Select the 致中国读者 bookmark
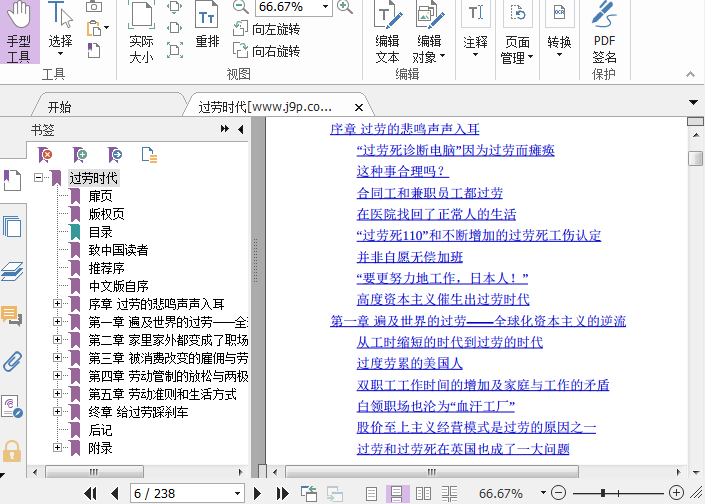The height and width of the screenshot is (504, 705). coord(118,250)
